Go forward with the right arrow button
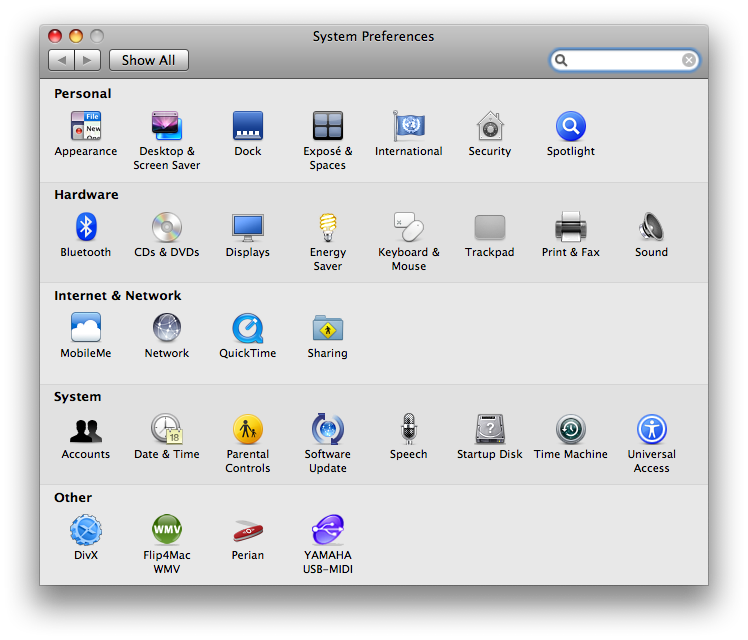Image resolution: width=748 pixels, height=640 pixels. (87, 60)
